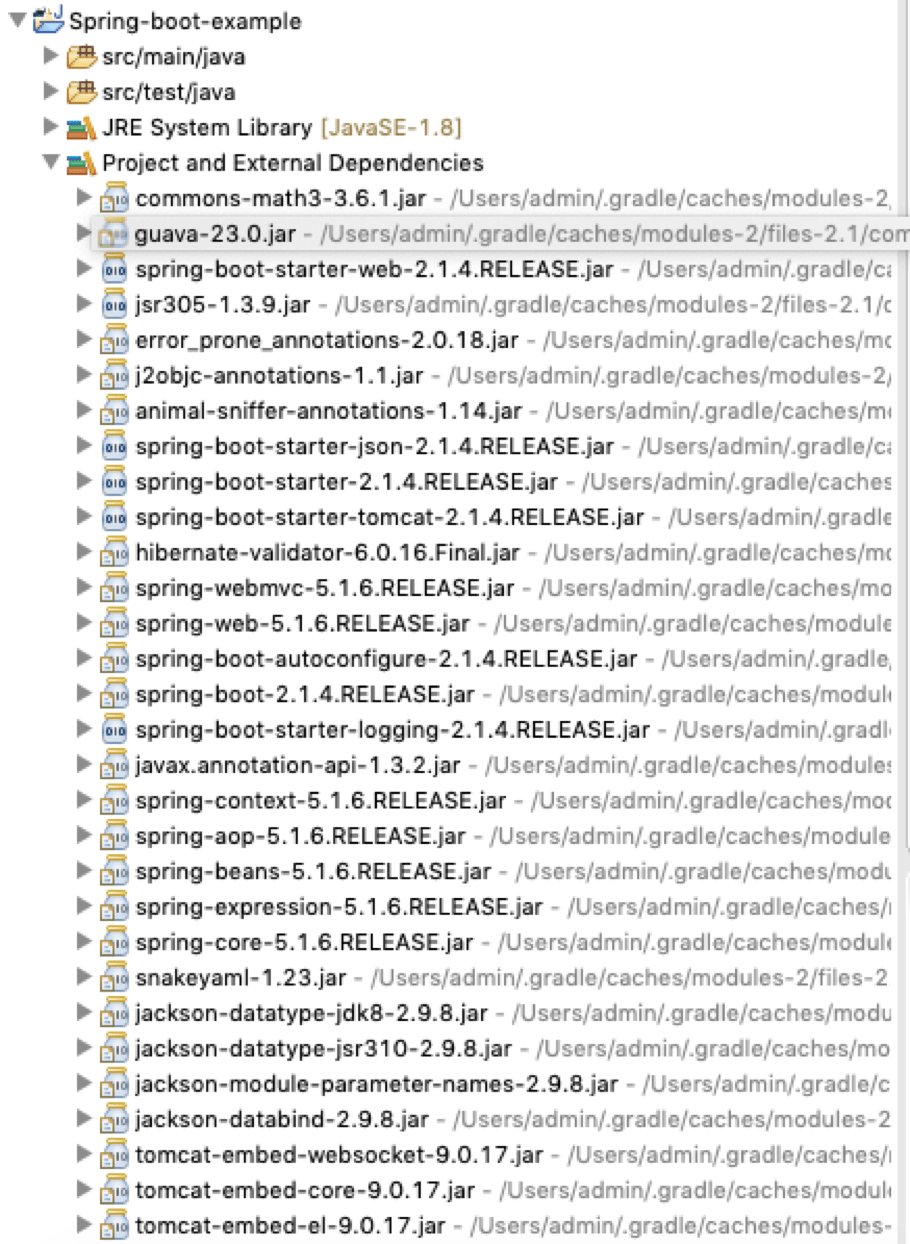The height and width of the screenshot is (1244, 910).
Task: Expand the JRE System Library node
Action: pyautogui.click(x=50, y=127)
